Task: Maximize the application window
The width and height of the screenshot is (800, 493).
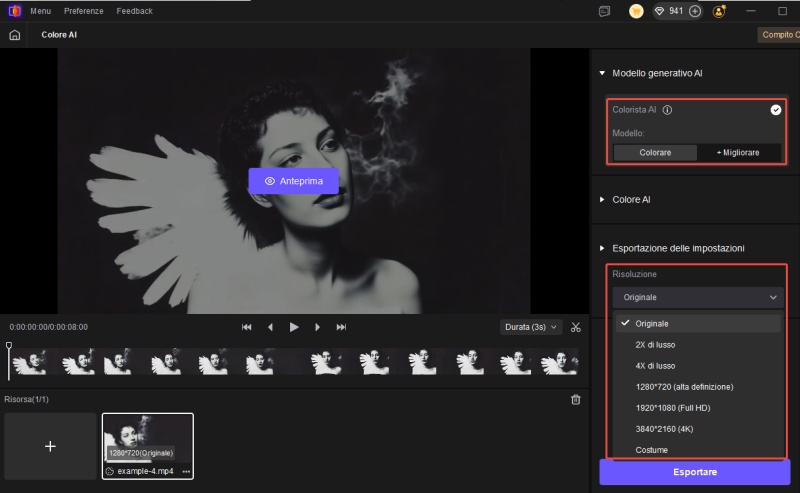Action: 782,11
